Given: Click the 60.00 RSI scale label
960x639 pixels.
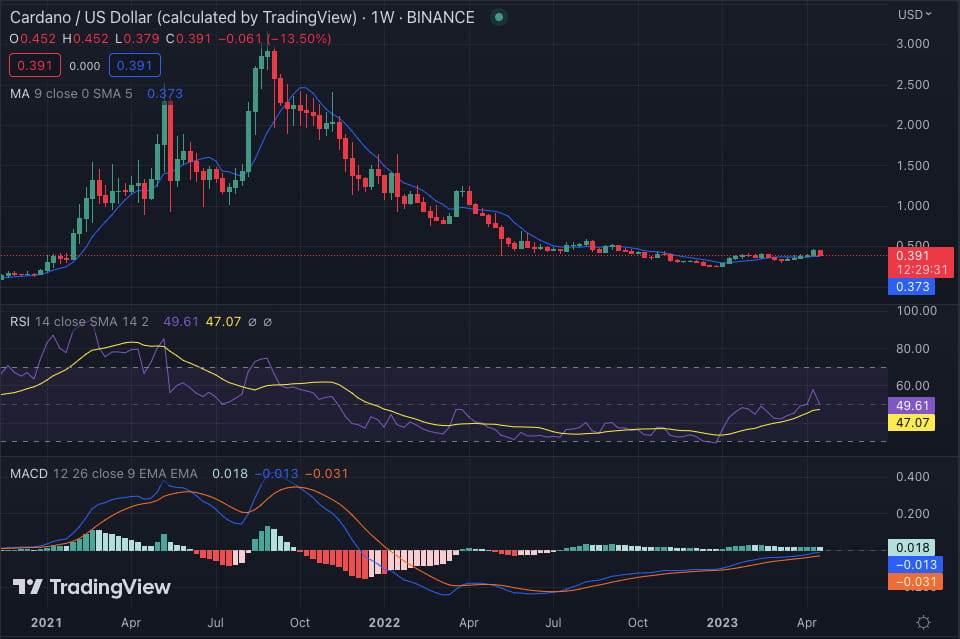Looking at the screenshot, I should coord(912,386).
